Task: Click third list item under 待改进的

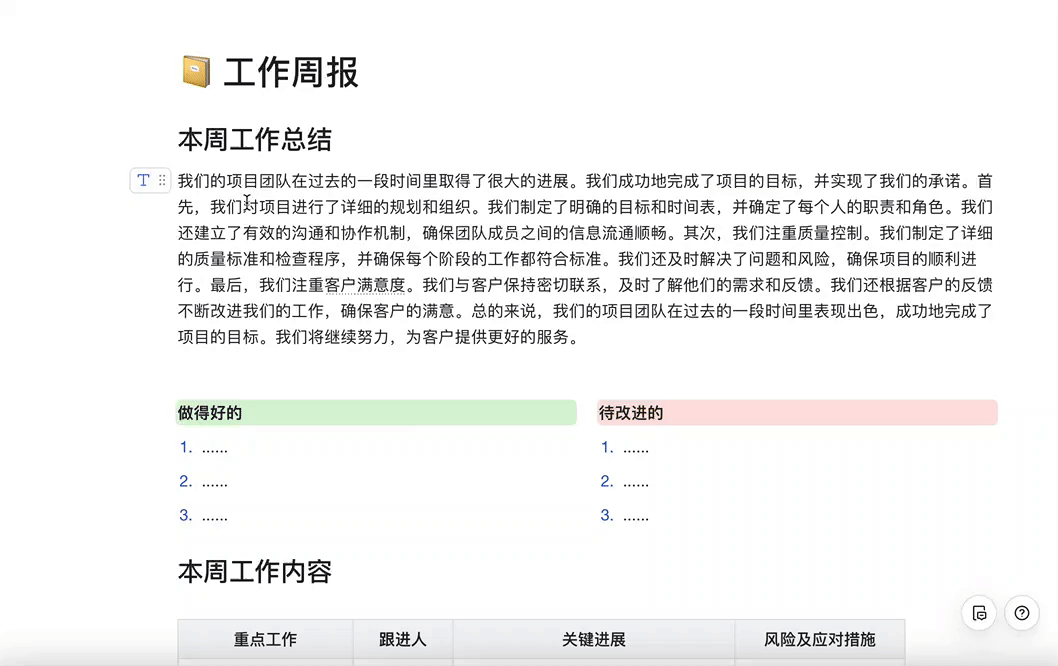Action: coord(625,516)
